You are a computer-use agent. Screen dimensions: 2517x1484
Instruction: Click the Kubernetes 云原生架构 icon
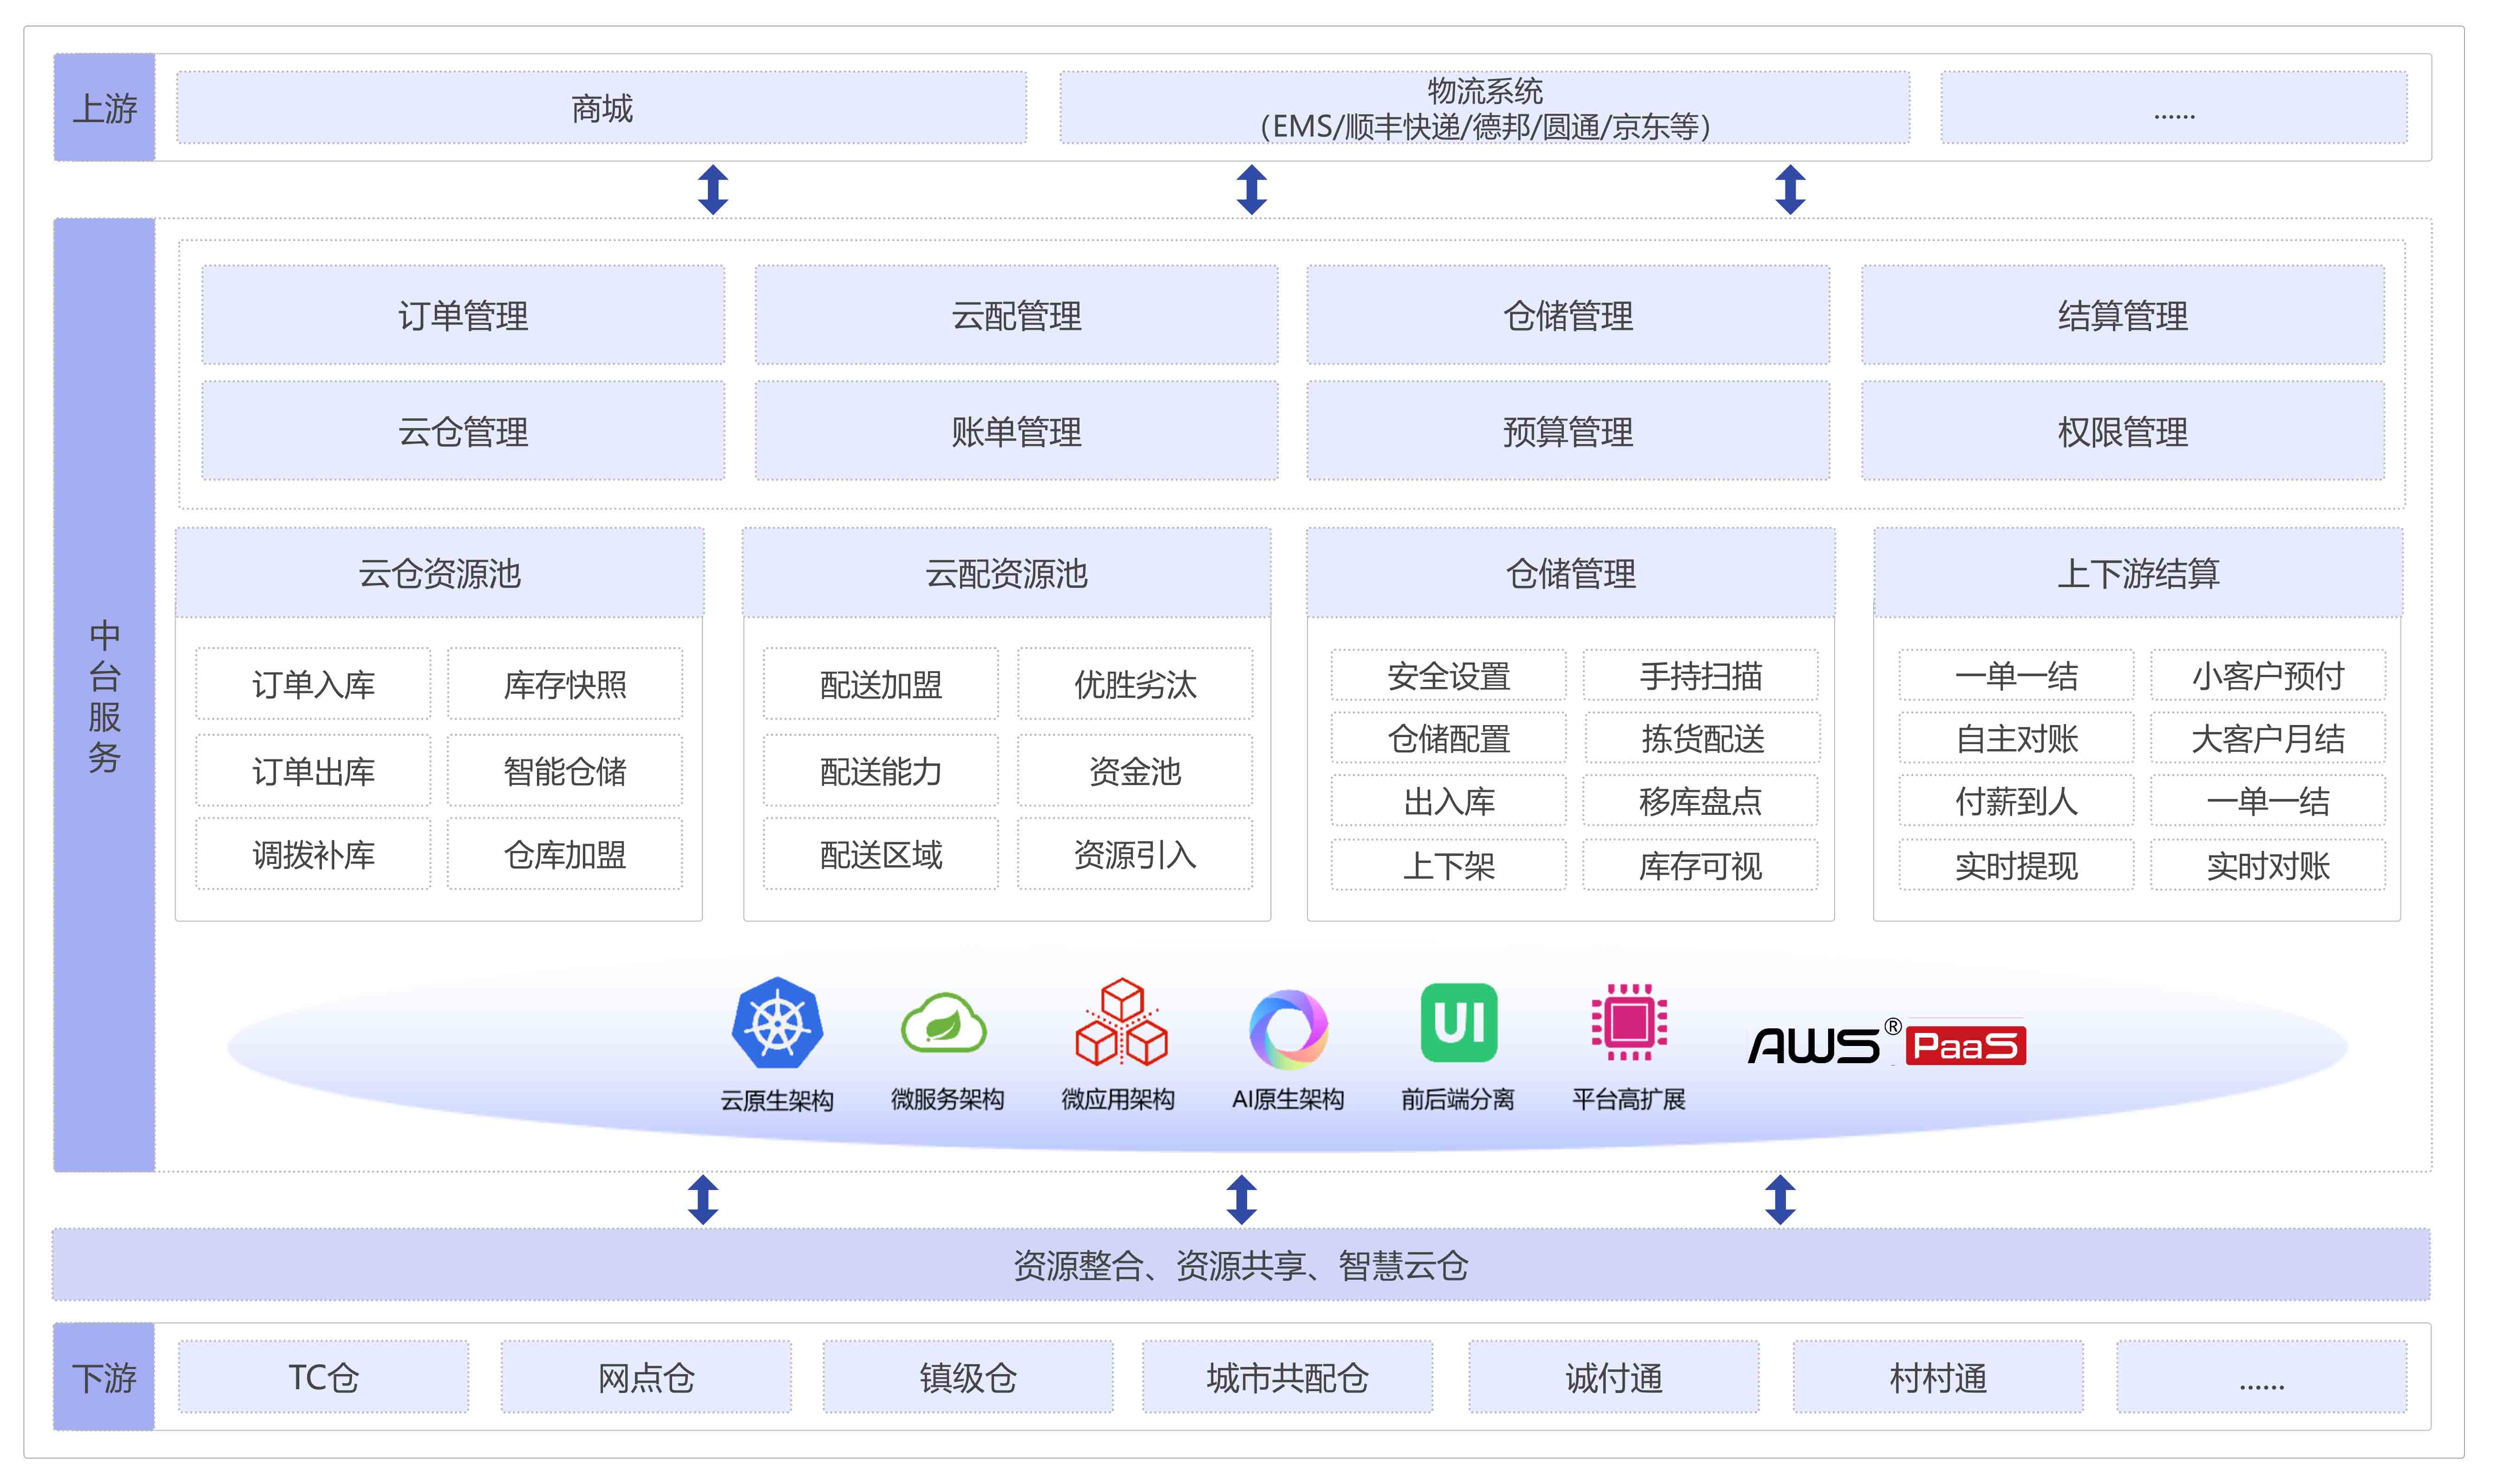tap(777, 1023)
